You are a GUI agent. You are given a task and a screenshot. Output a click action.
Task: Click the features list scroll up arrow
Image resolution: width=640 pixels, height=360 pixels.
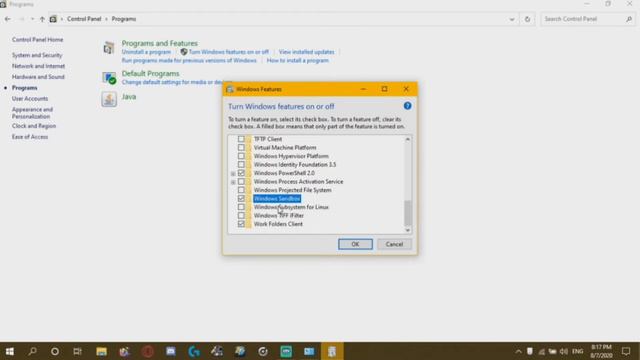click(407, 140)
